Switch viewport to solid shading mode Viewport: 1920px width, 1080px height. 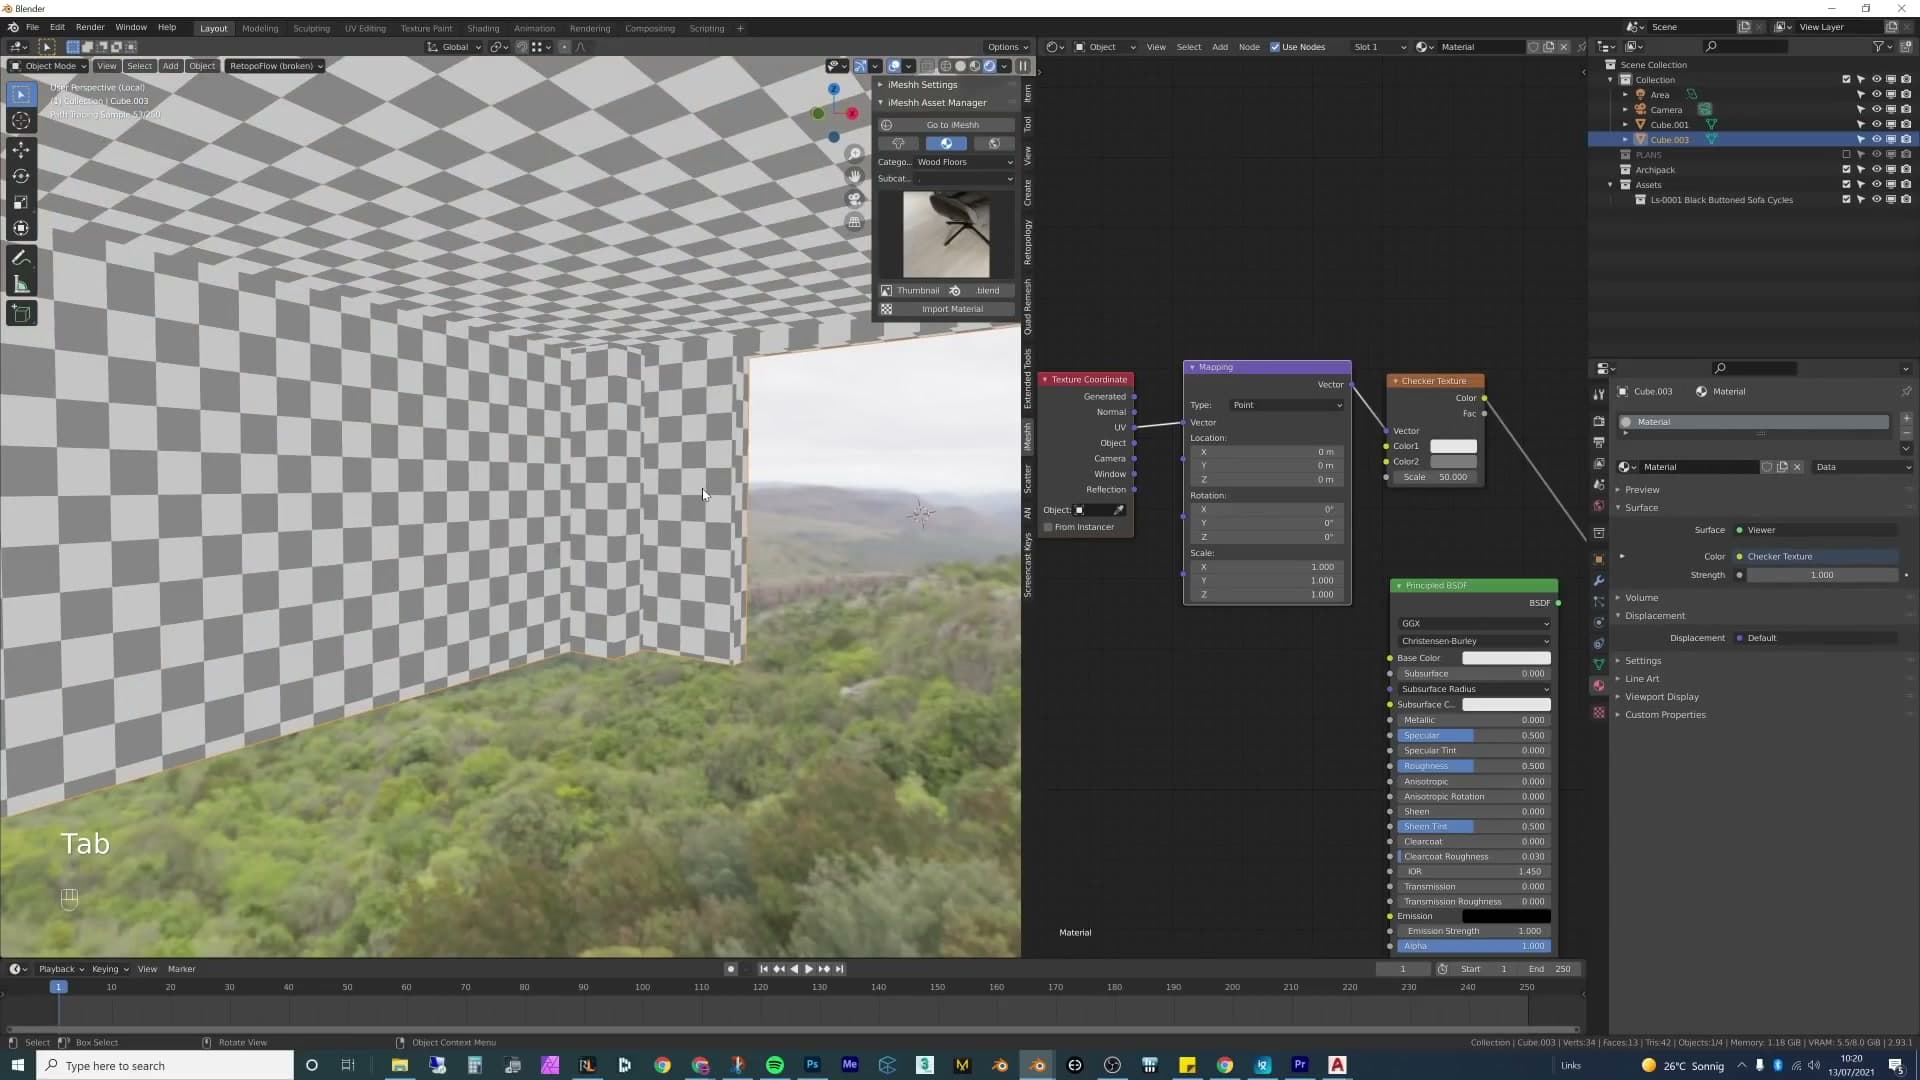click(x=960, y=66)
